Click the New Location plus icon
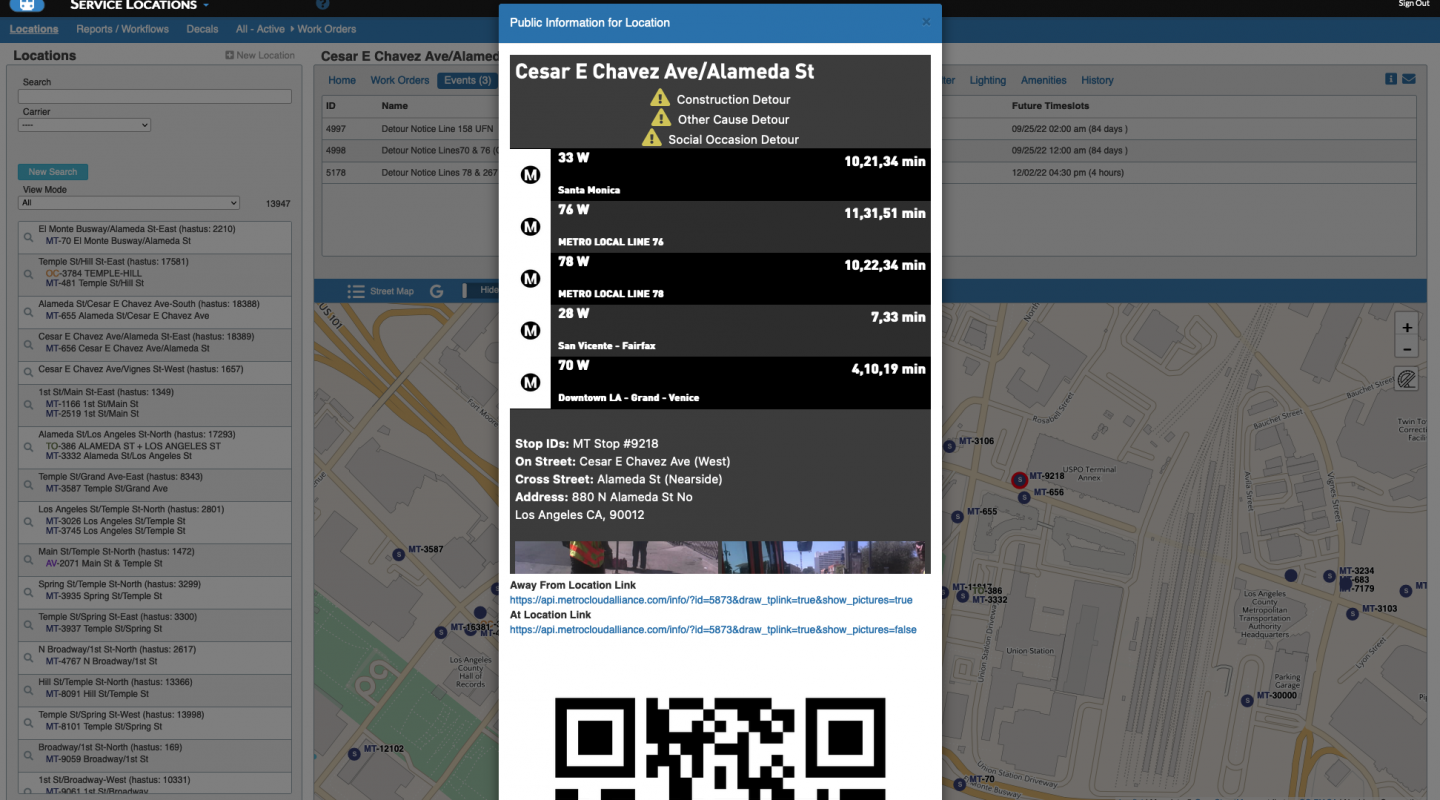The height and width of the screenshot is (800, 1440). tap(230, 56)
